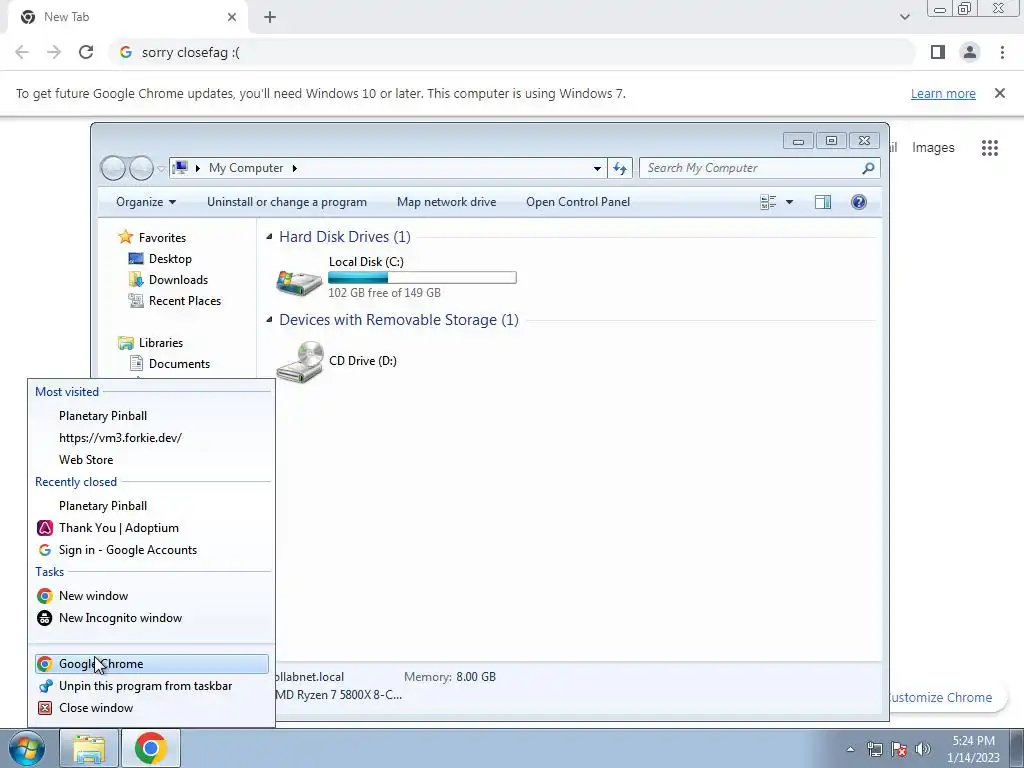Click the Chrome taskbar button

pyautogui.click(x=151, y=748)
